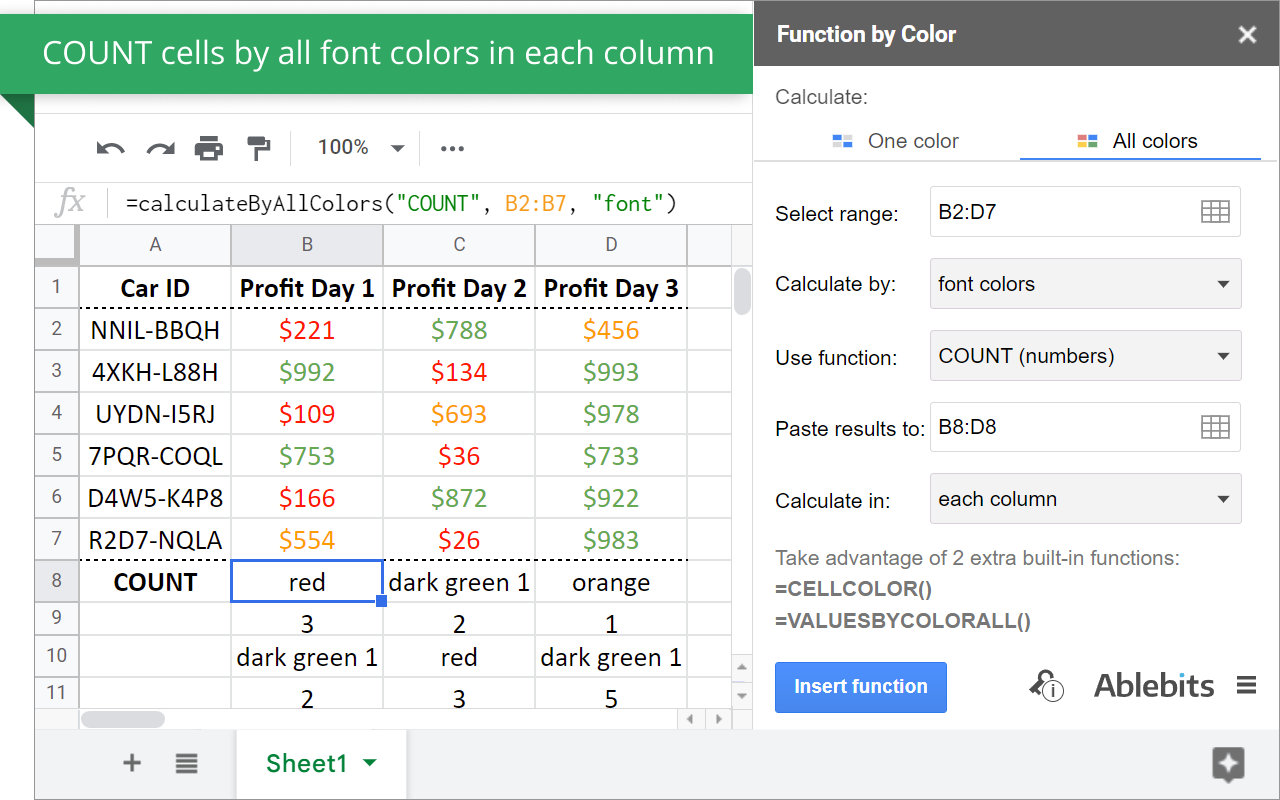Click the Explore button at bottom right

[1227, 764]
